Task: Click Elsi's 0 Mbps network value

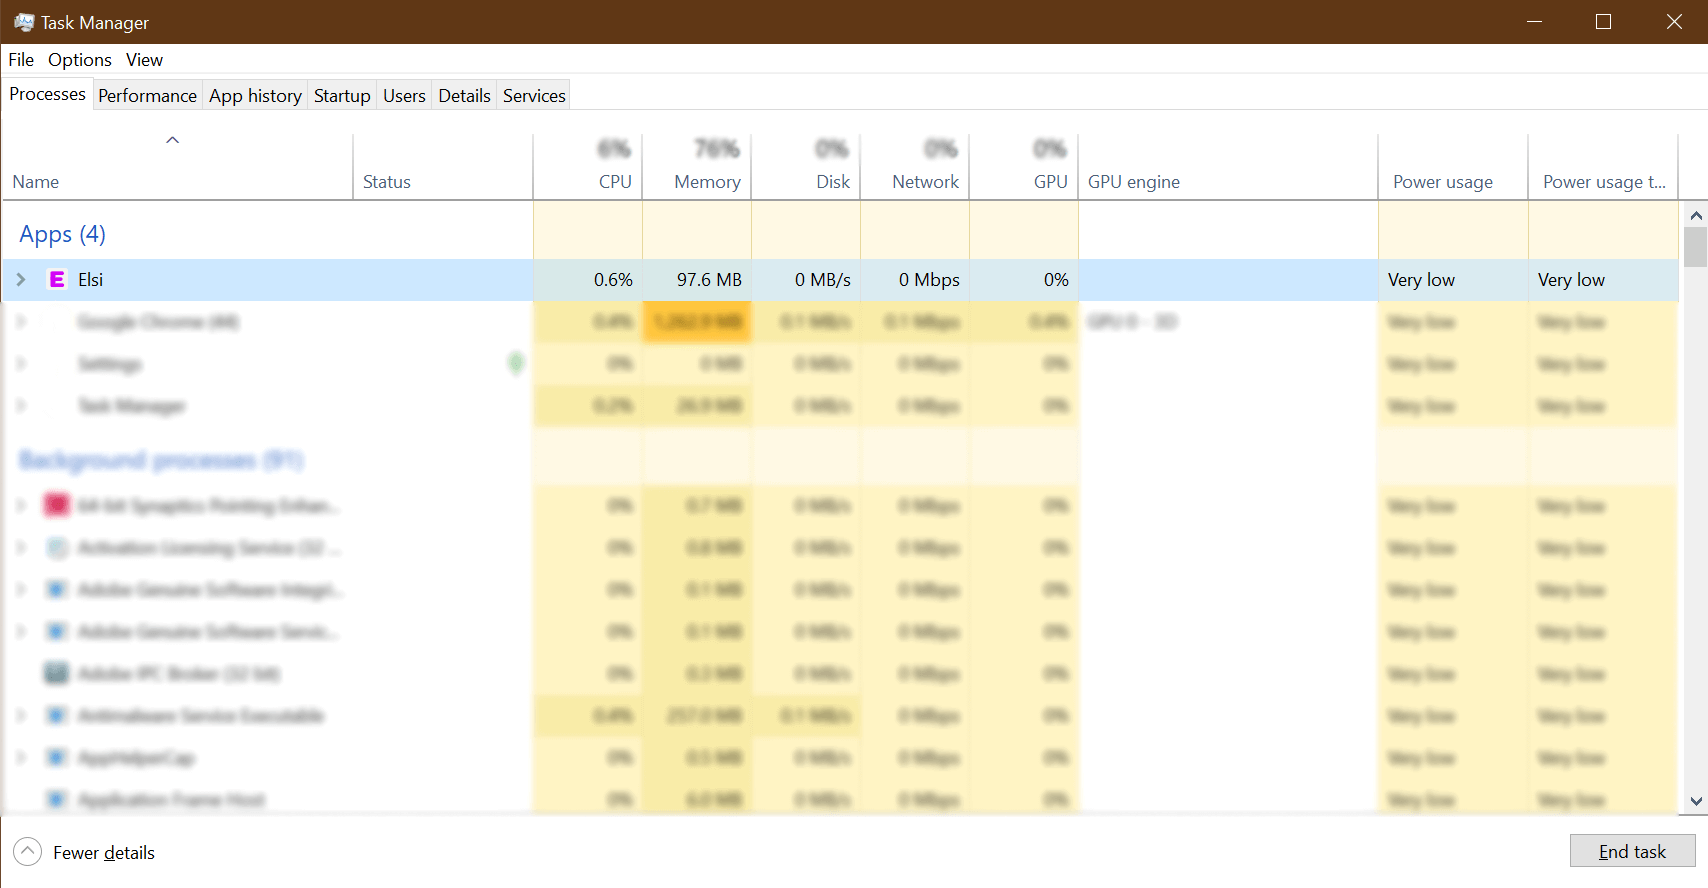Action: click(x=929, y=280)
